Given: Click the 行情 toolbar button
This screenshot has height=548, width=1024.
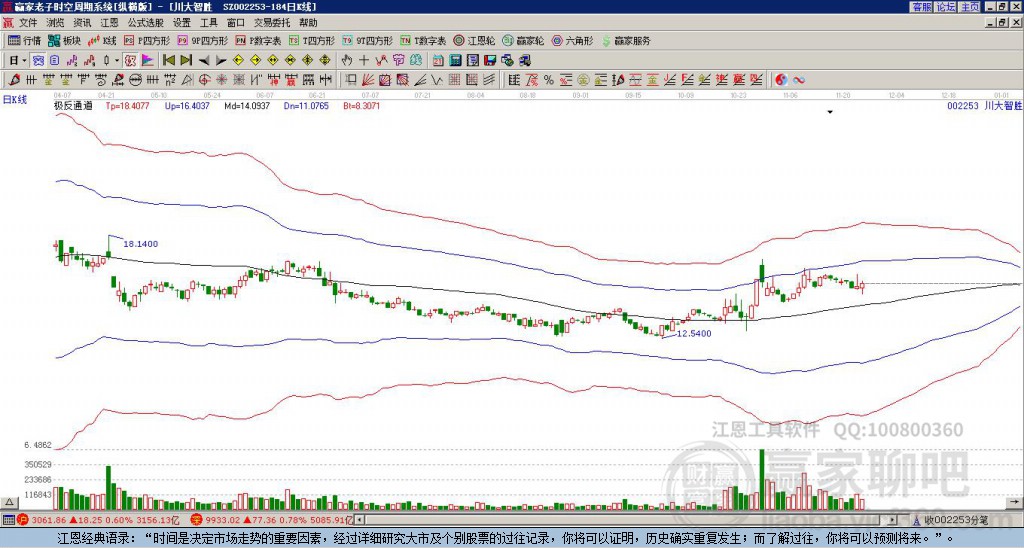Looking at the screenshot, I should tap(25, 41).
